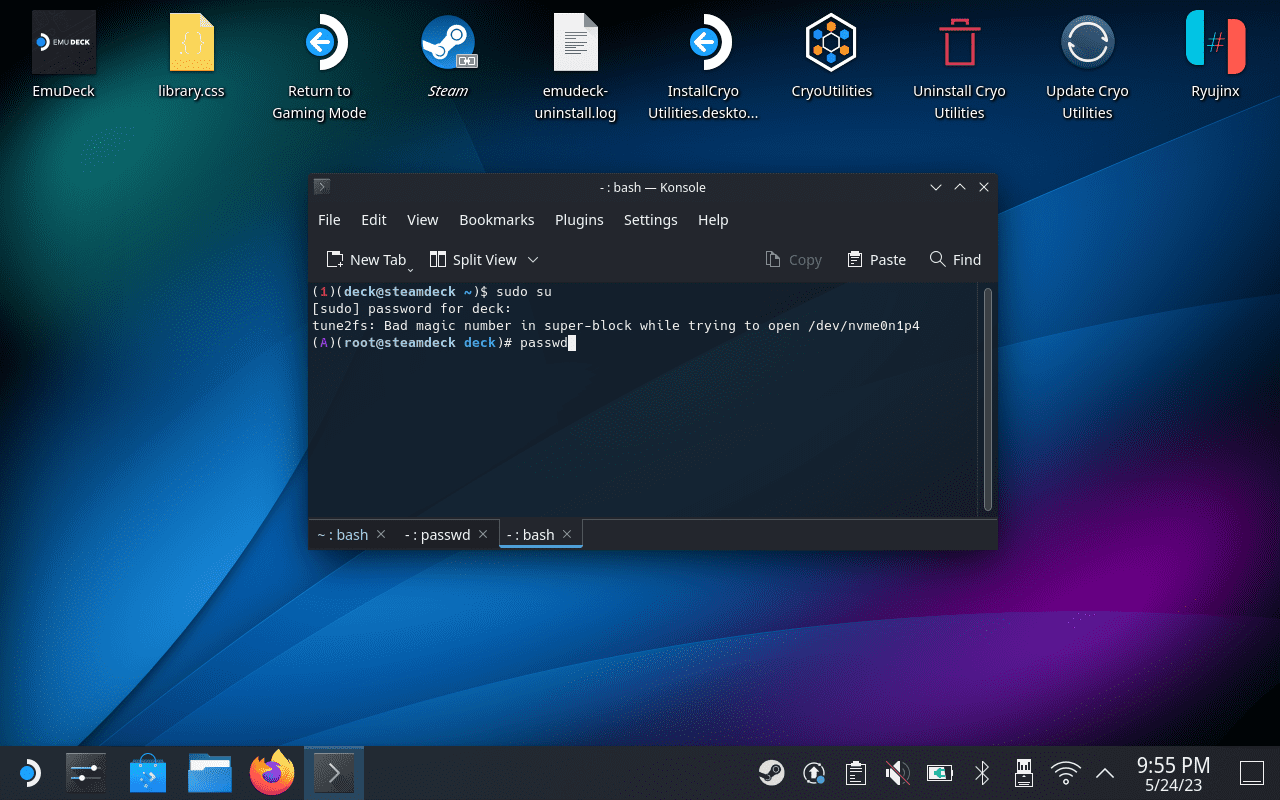Open Konsole File menu
The height and width of the screenshot is (800, 1280).
pyautogui.click(x=329, y=220)
